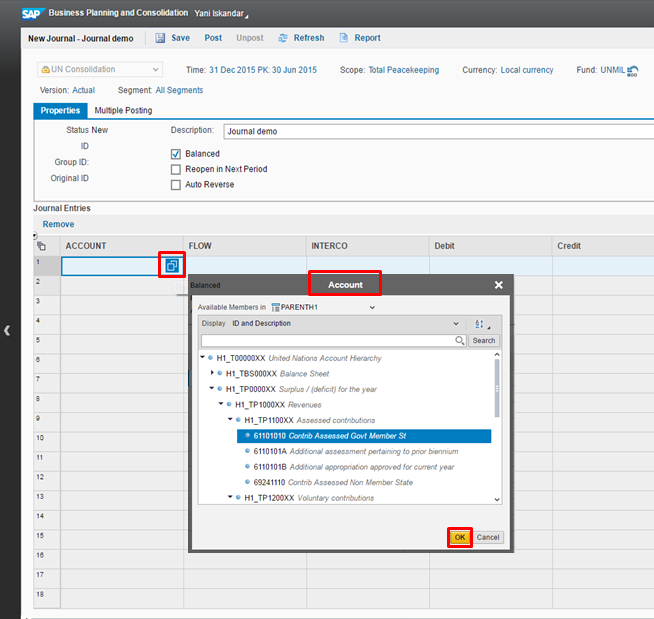The width and height of the screenshot is (654, 619).
Task: Click the SAP logo
Action: pos(32,14)
